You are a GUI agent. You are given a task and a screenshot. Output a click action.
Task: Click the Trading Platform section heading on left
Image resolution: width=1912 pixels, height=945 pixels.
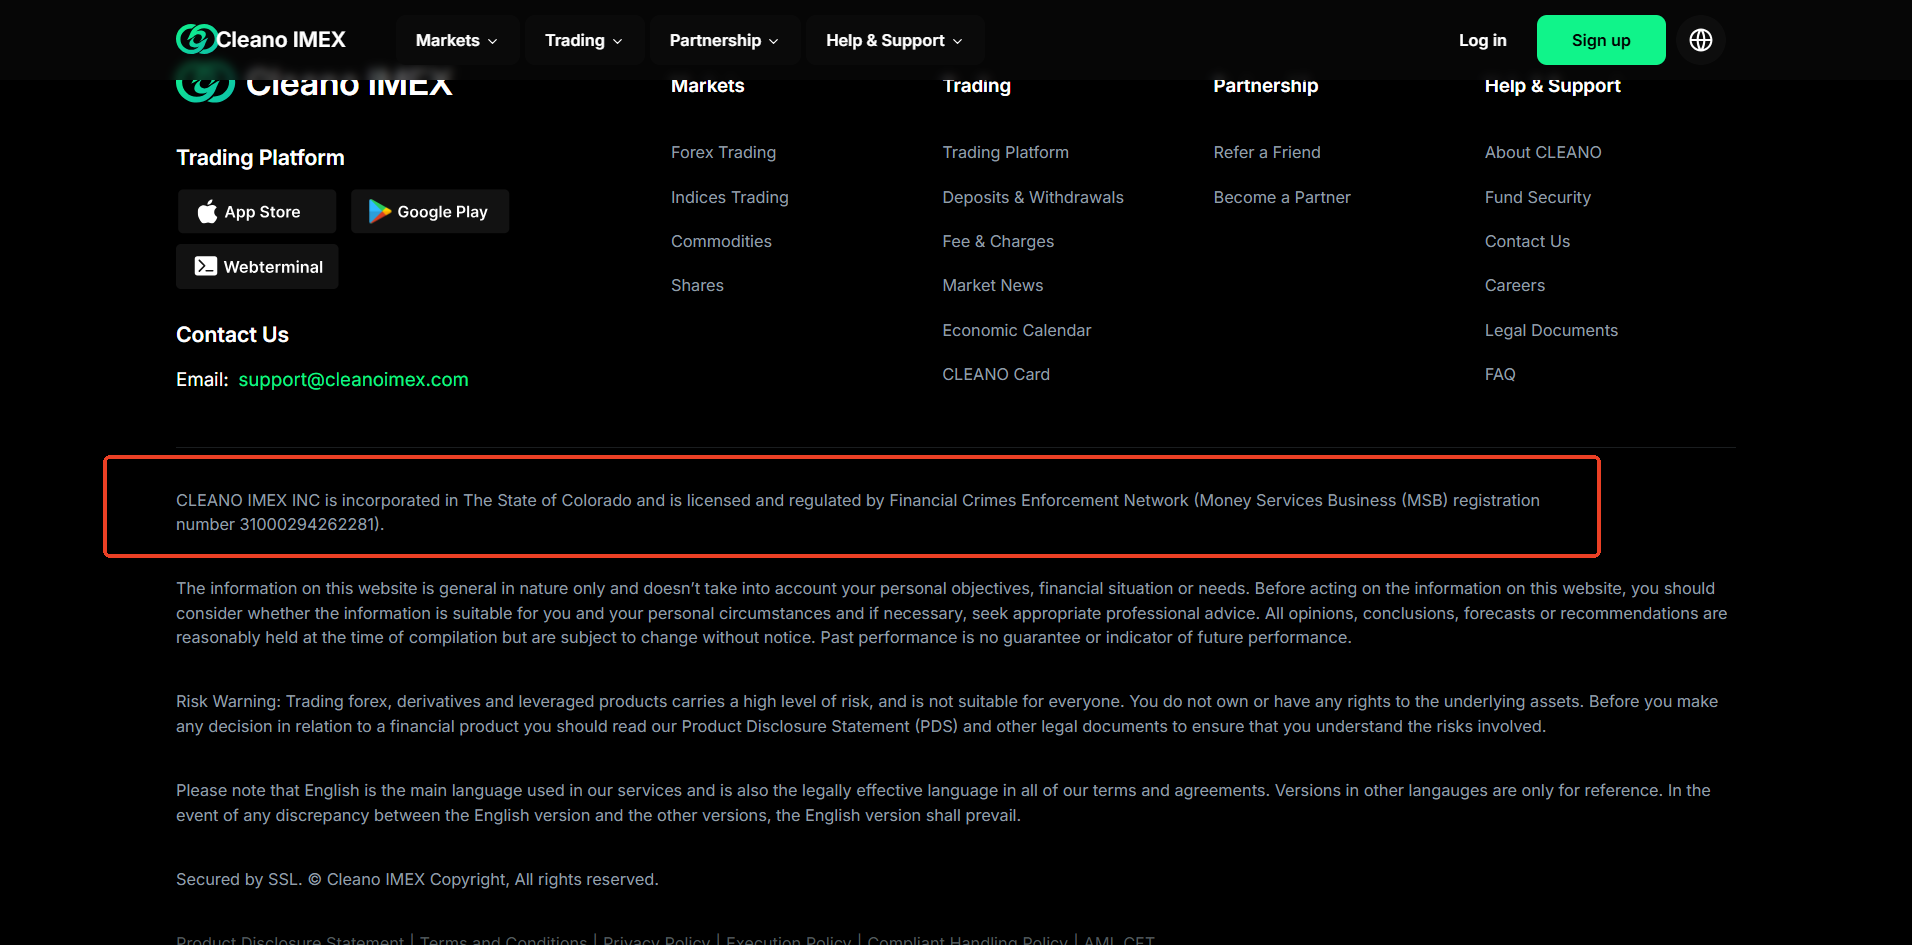click(260, 157)
